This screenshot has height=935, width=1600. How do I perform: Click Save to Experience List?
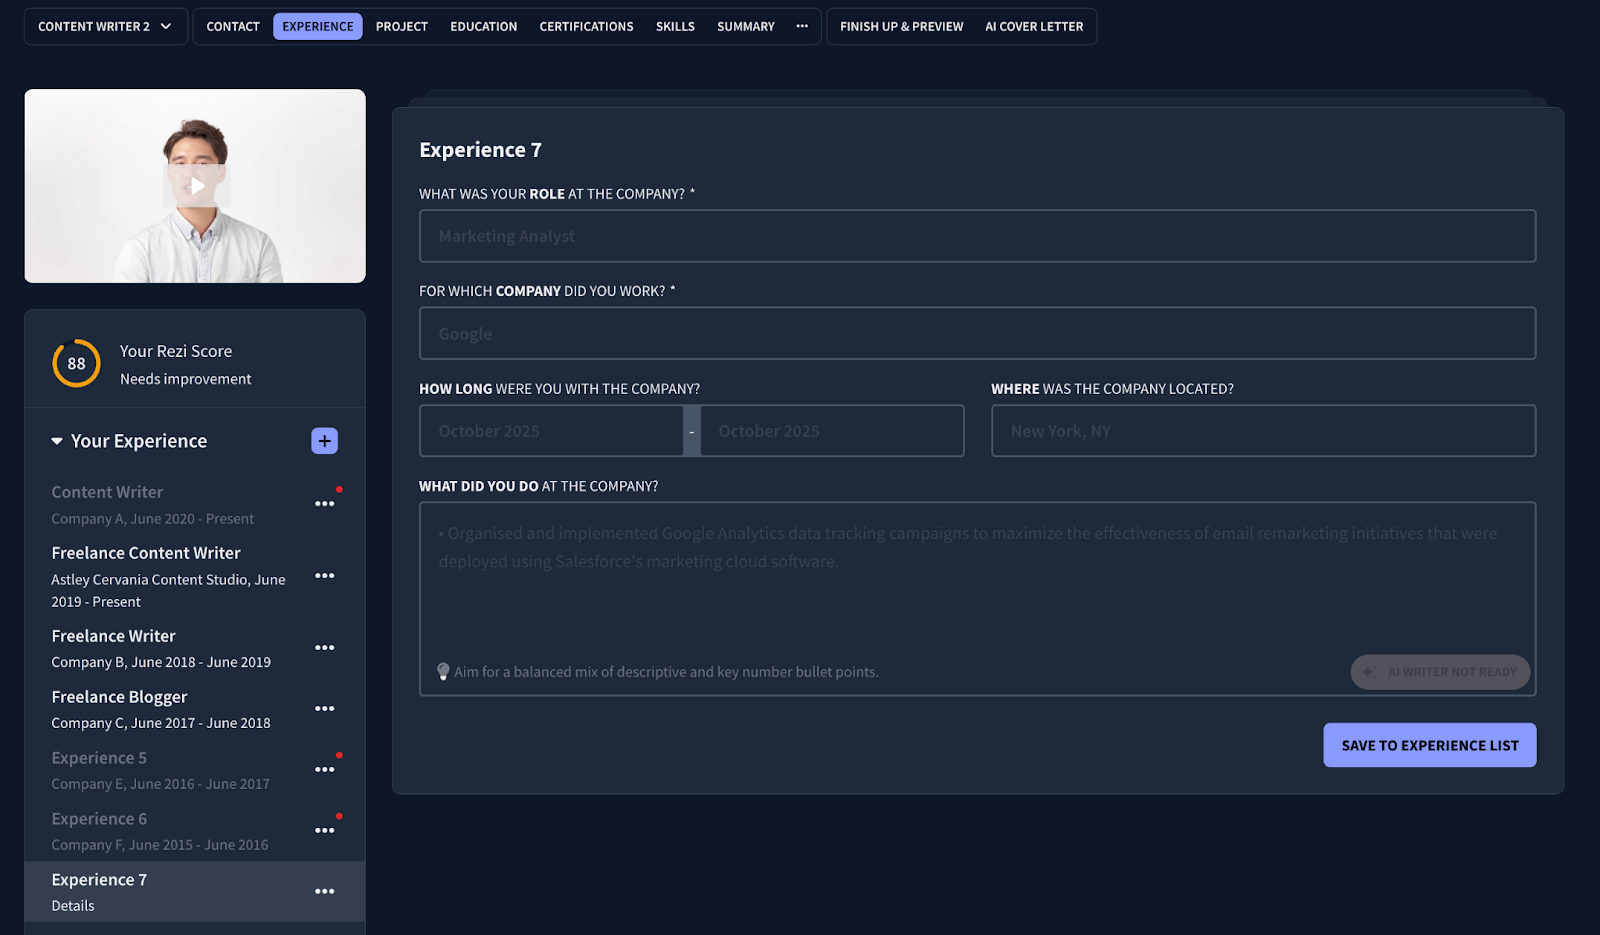[x=1429, y=744]
